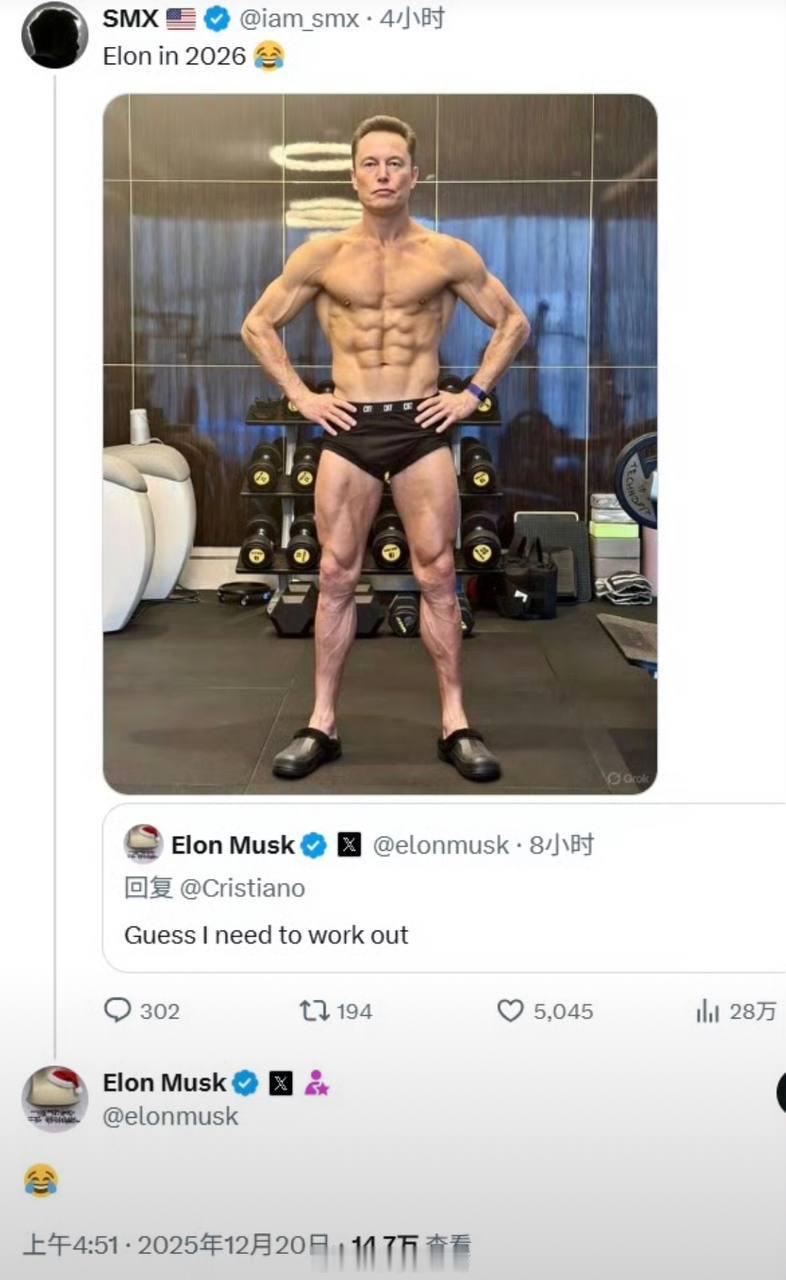Open the muscular Elon gym image
Screen dimensions: 786x1280
pyautogui.click(x=380, y=444)
